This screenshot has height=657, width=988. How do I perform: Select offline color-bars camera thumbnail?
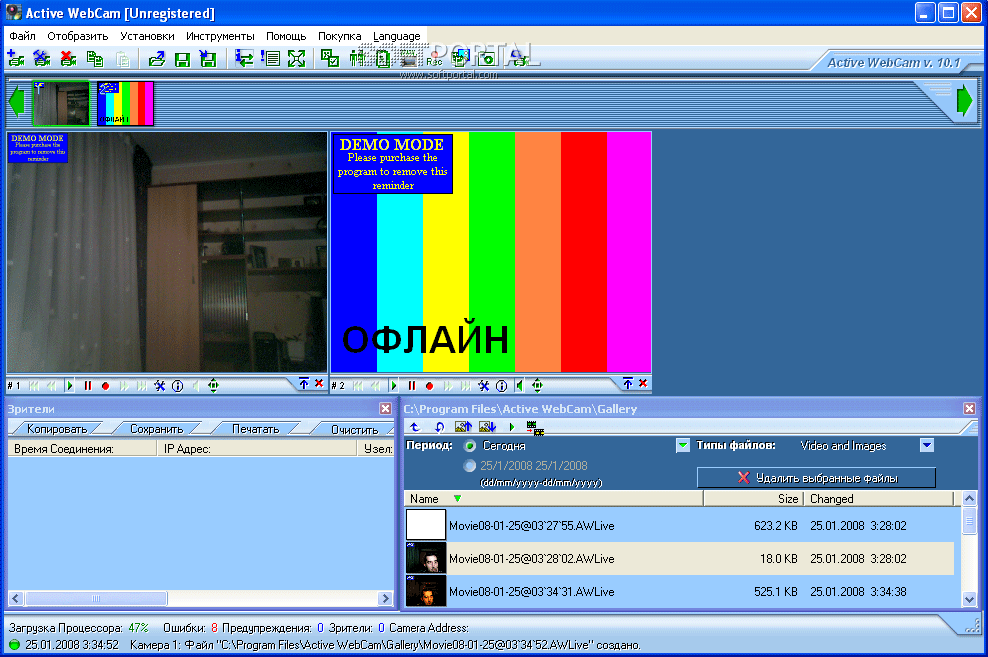[125, 103]
